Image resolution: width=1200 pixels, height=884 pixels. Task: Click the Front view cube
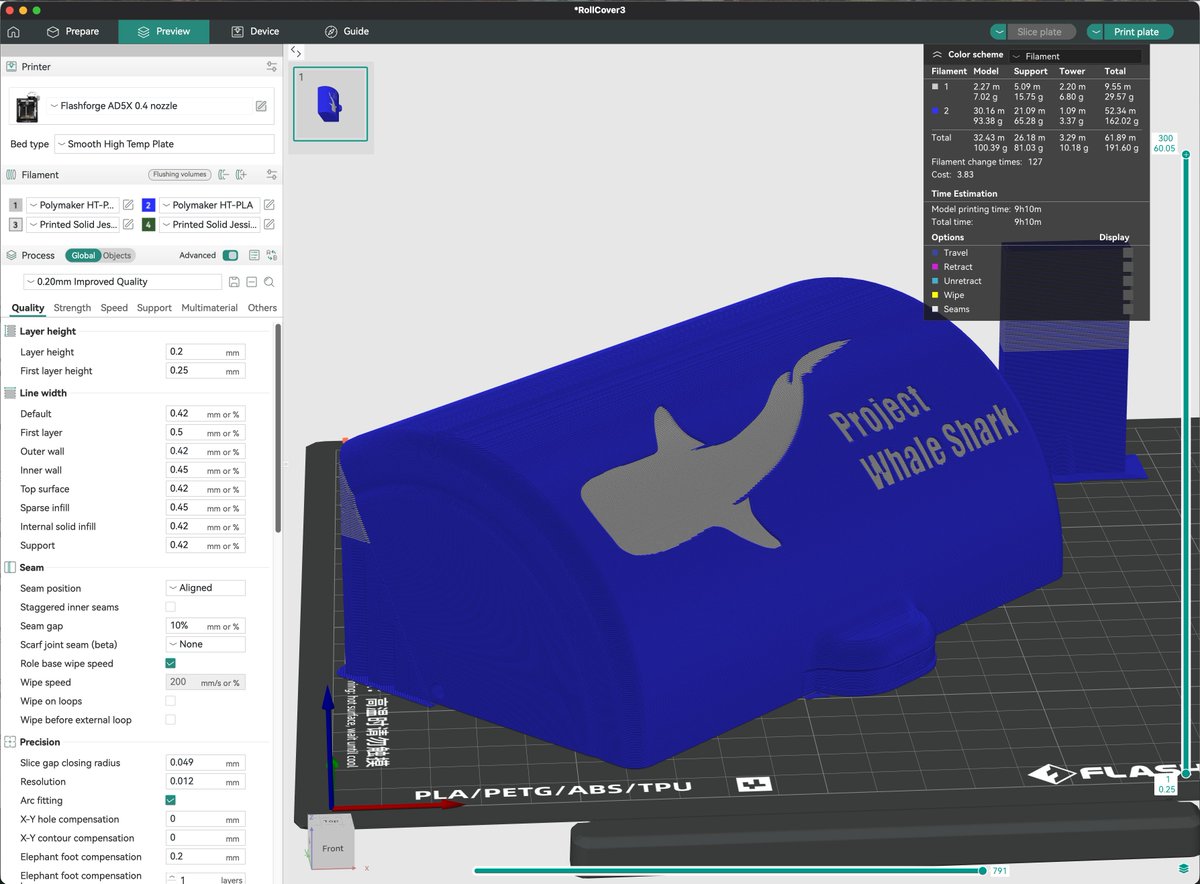tap(332, 848)
